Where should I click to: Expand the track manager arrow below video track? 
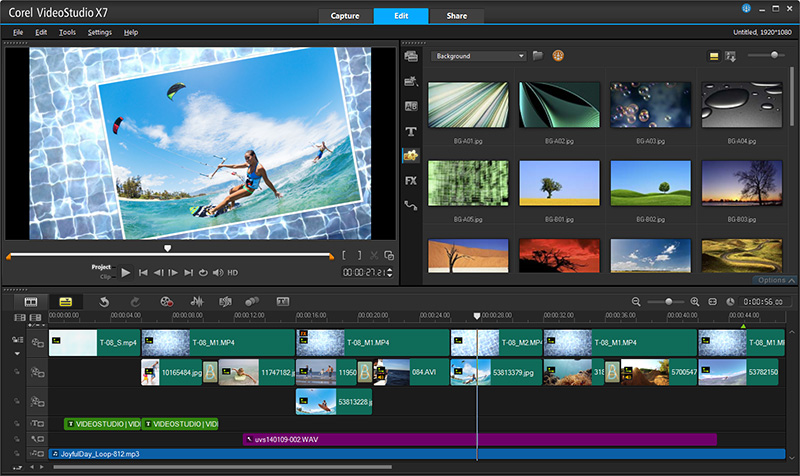point(17,352)
